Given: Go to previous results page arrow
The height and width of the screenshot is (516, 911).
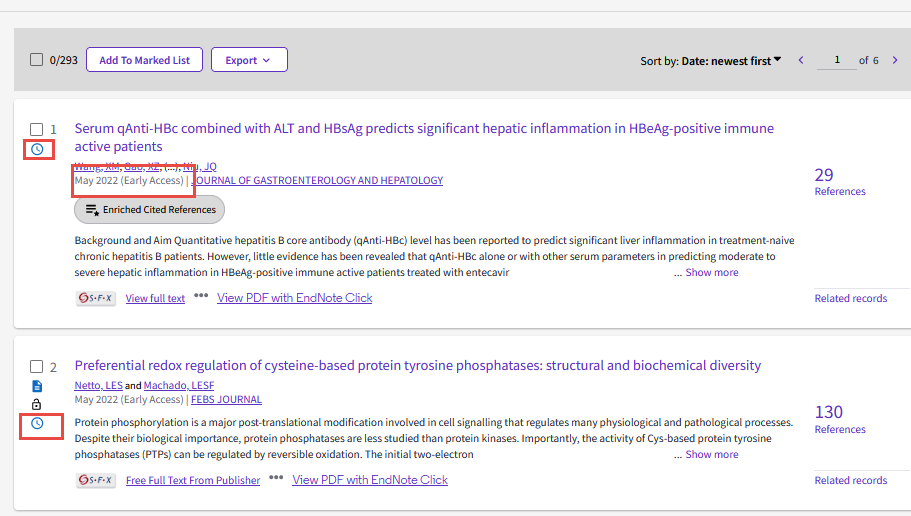Looking at the screenshot, I should click(x=800, y=61).
